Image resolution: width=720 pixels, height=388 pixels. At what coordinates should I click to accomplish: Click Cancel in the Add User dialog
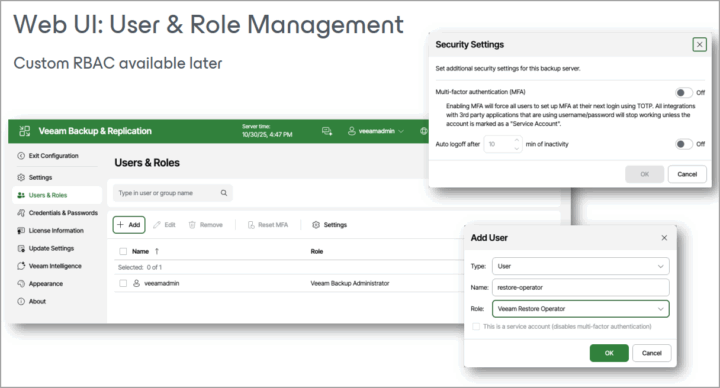[652, 353]
